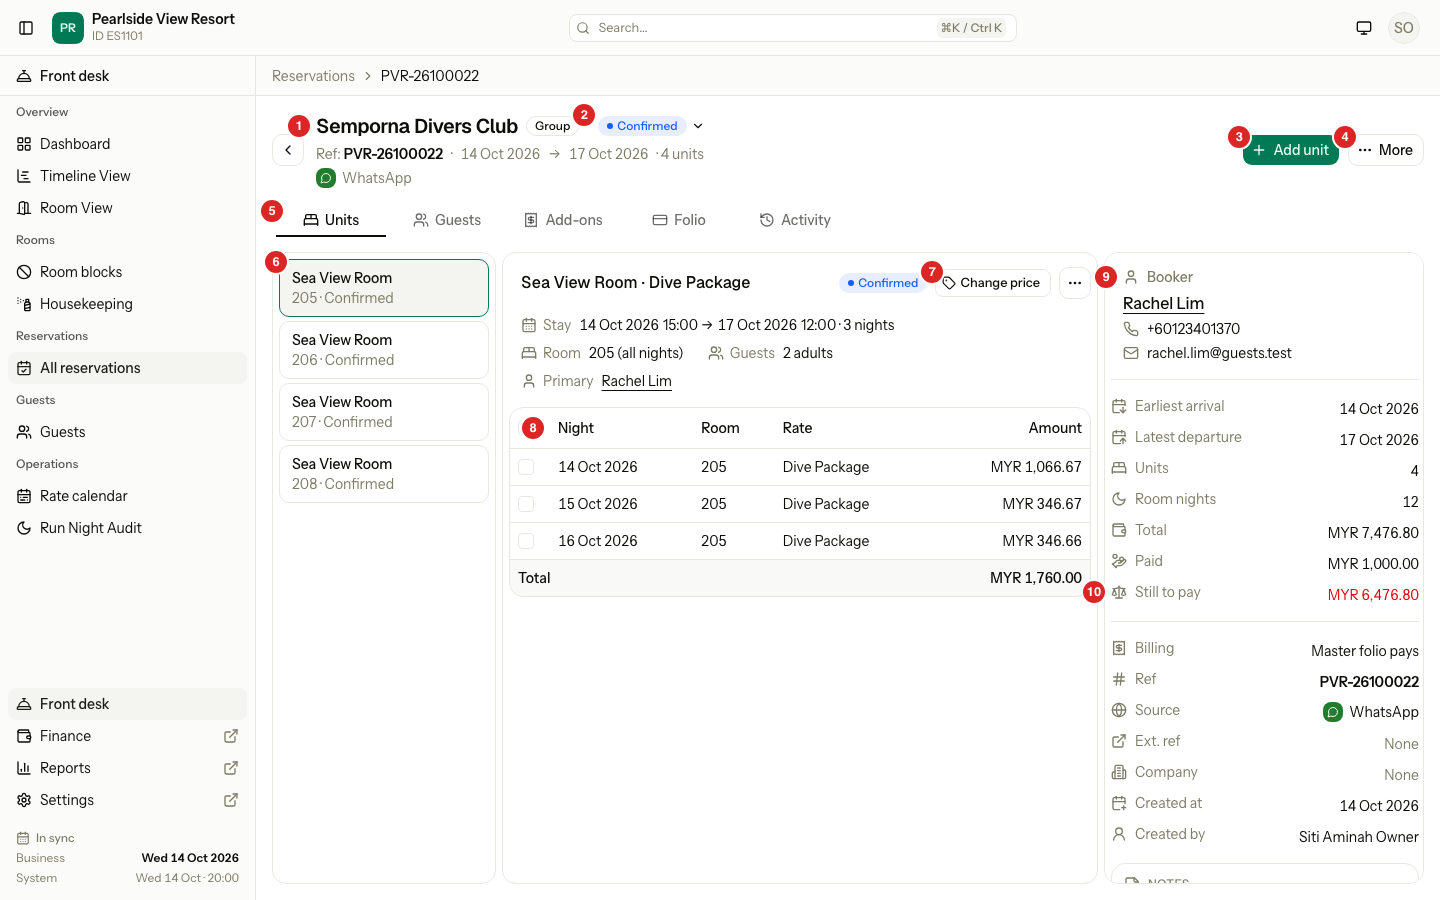Open Rate calendar in the sidebar
Image resolution: width=1440 pixels, height=900 pixels.
coord(127,496)
